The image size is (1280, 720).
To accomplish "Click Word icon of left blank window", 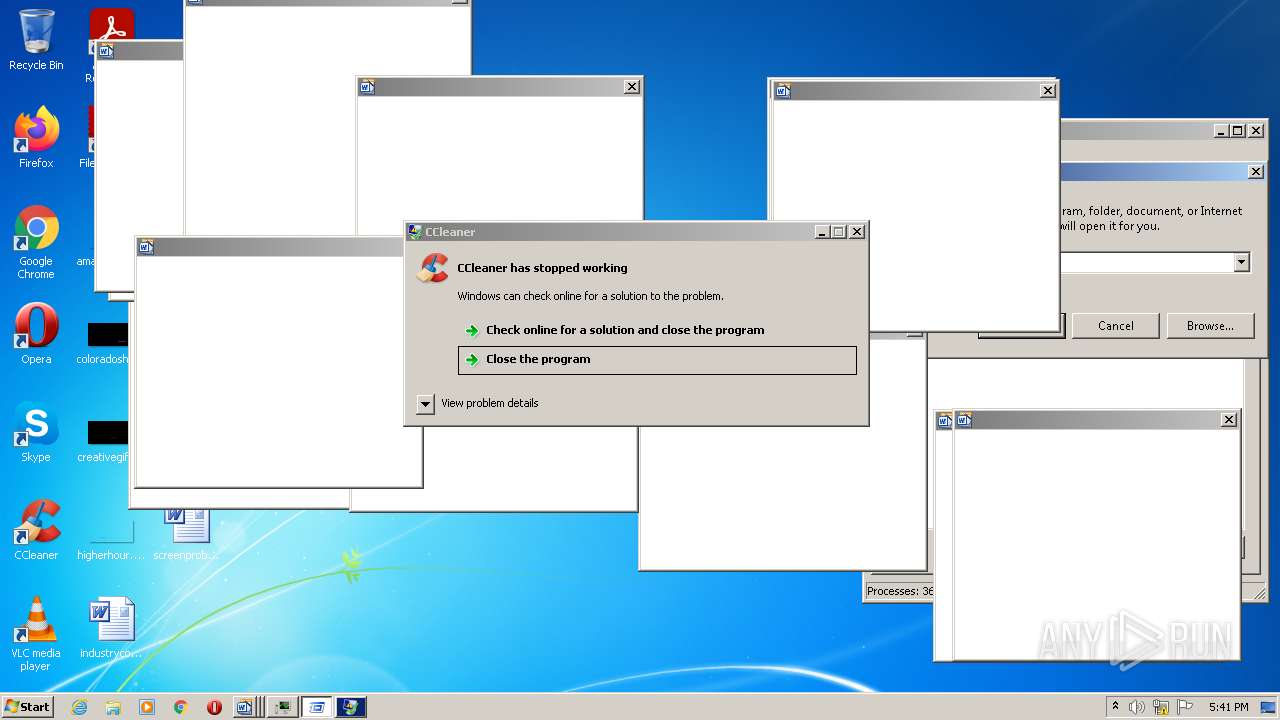I will point(146,246).
